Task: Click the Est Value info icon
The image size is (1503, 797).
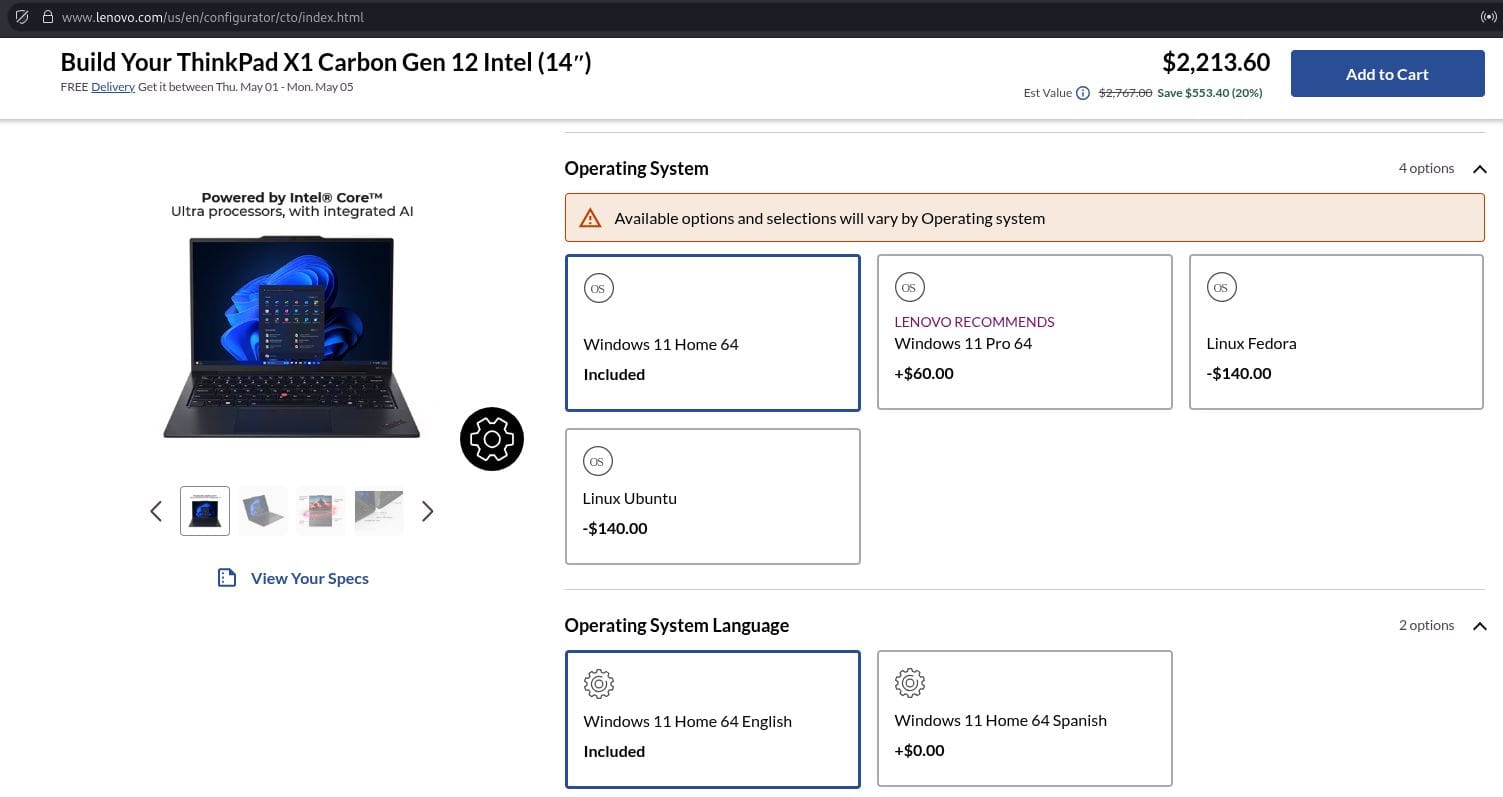Action: click(1082, 93)
